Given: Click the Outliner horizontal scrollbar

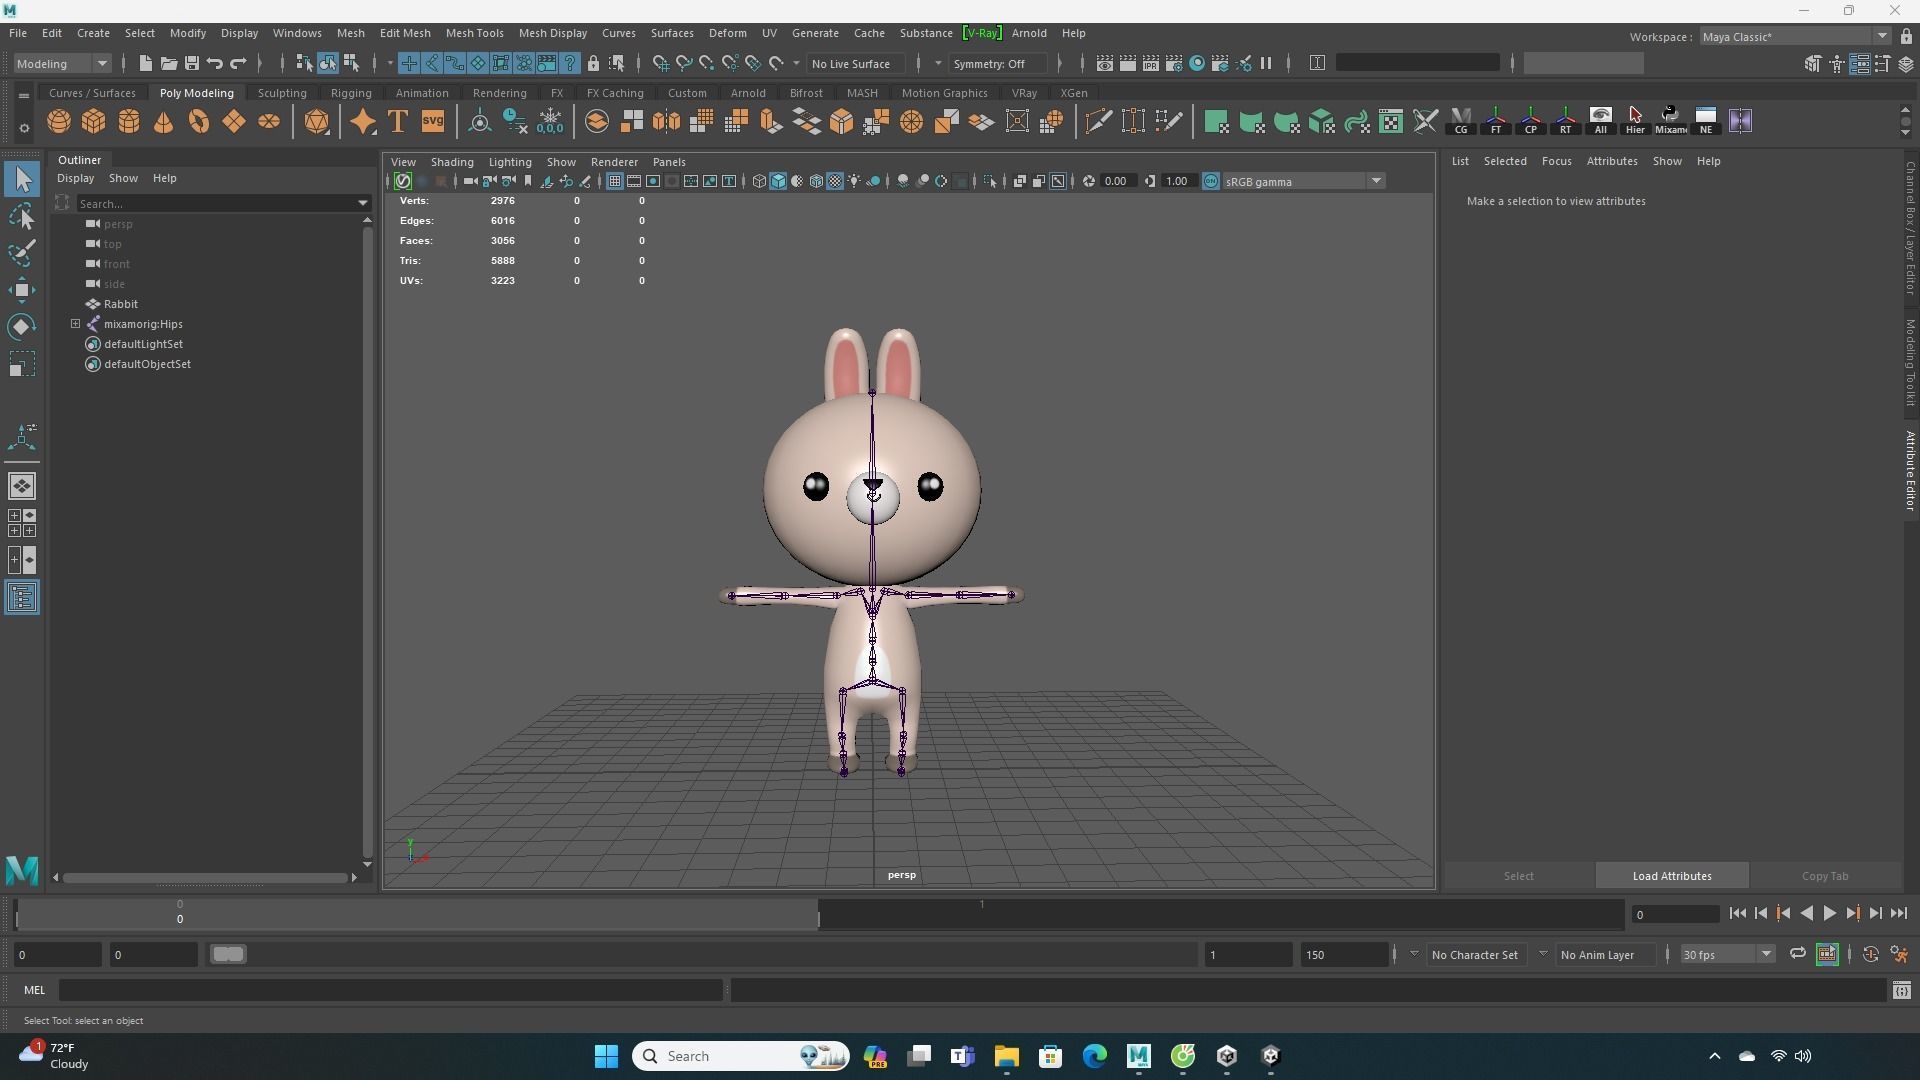Looking at the screenshot, I should pos(205,878).
